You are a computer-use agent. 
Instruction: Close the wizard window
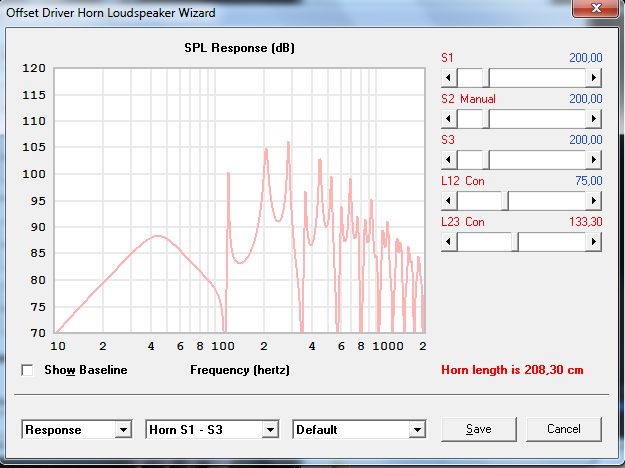point(596,8)
